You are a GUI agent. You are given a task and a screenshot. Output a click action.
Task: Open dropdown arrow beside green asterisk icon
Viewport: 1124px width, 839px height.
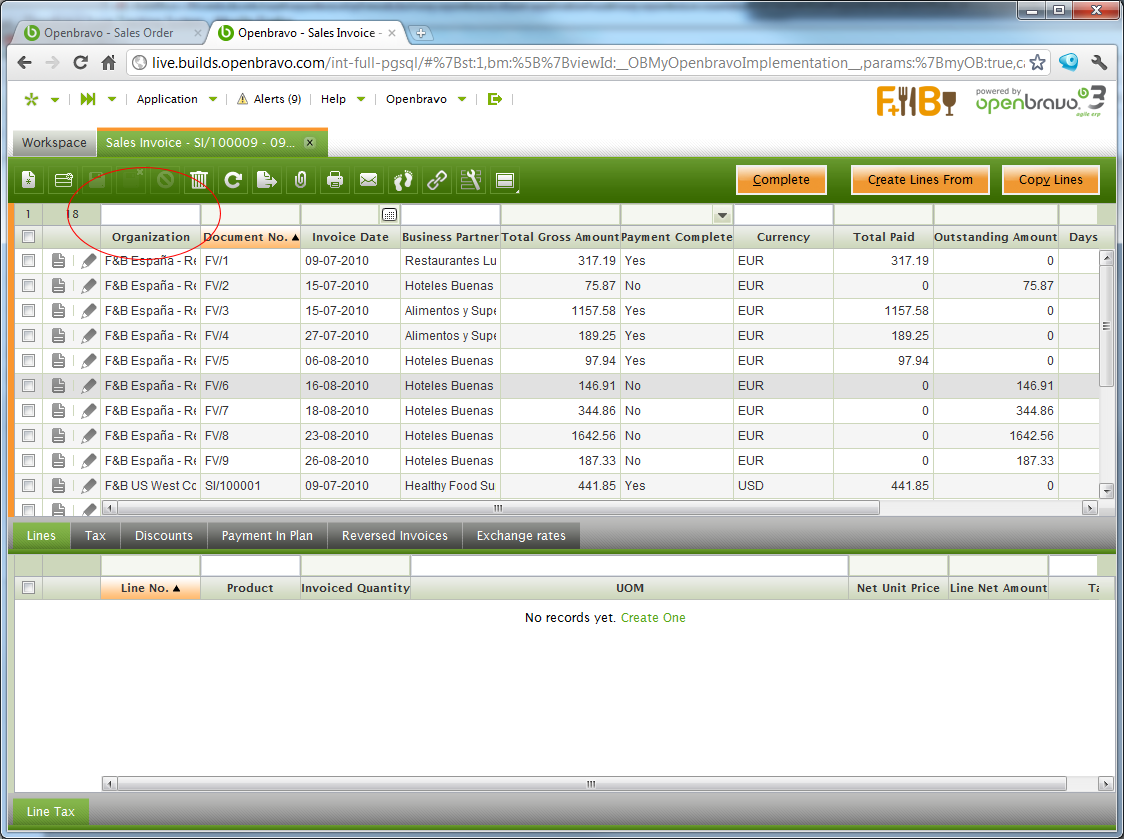54,100
